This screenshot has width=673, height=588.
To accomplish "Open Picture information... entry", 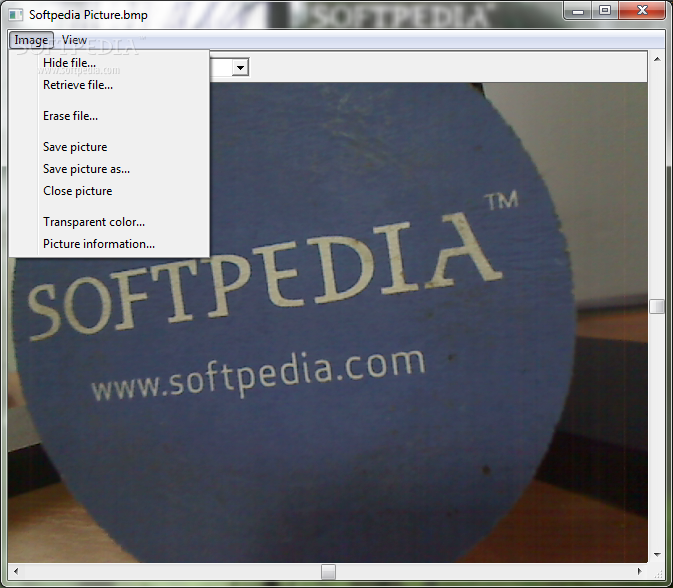I will (109, 244).
